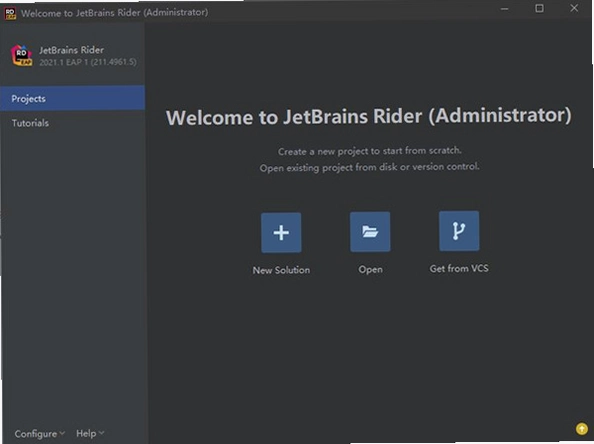Click the New Solution label
This screenshot has height=444, width=594.
(281, 270)
